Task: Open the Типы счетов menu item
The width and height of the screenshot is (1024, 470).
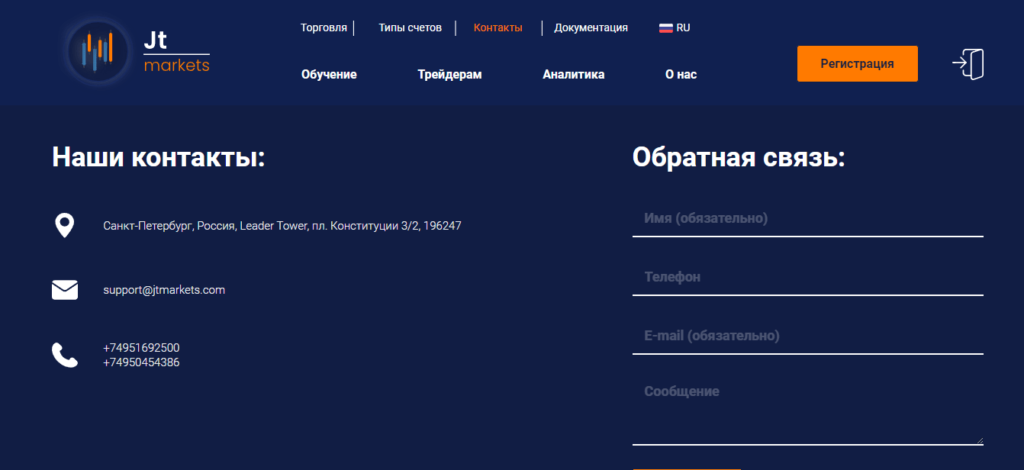Action: click(x=410, y=28)
